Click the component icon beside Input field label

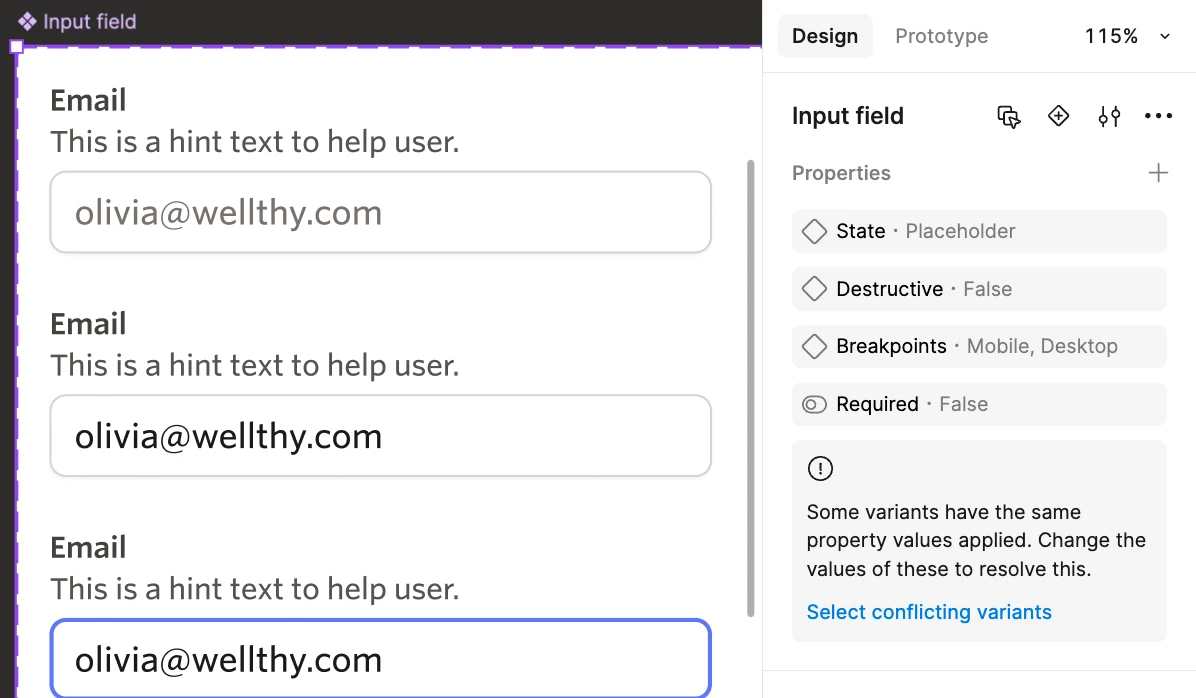tap(27, 21)
